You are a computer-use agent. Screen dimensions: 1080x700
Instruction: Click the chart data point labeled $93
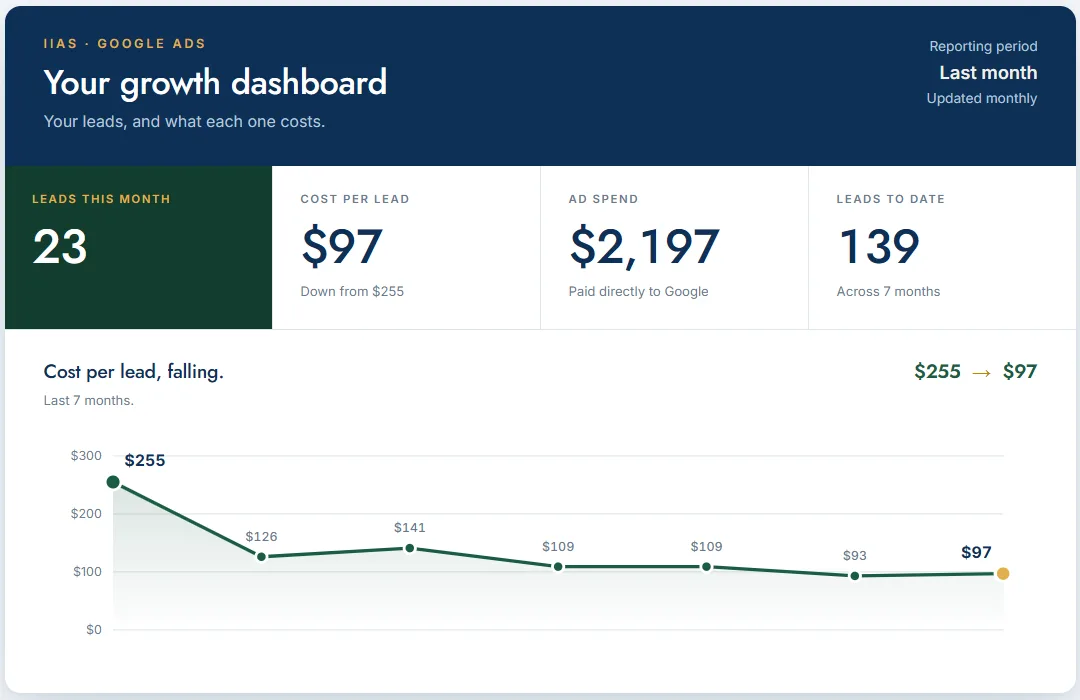click(x=855, y=576)
